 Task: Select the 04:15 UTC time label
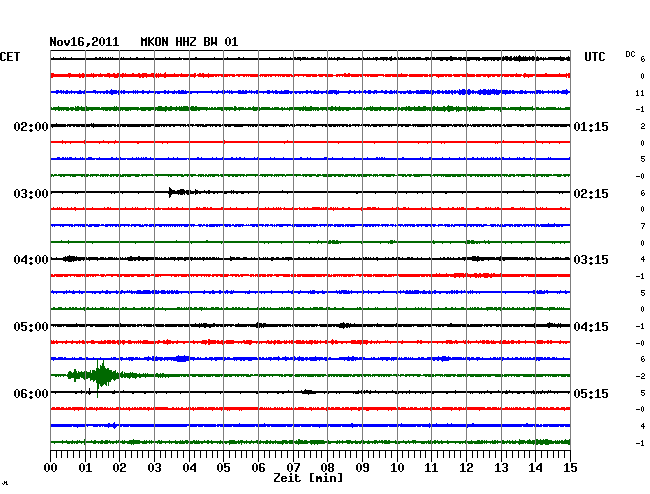point(591,327)
